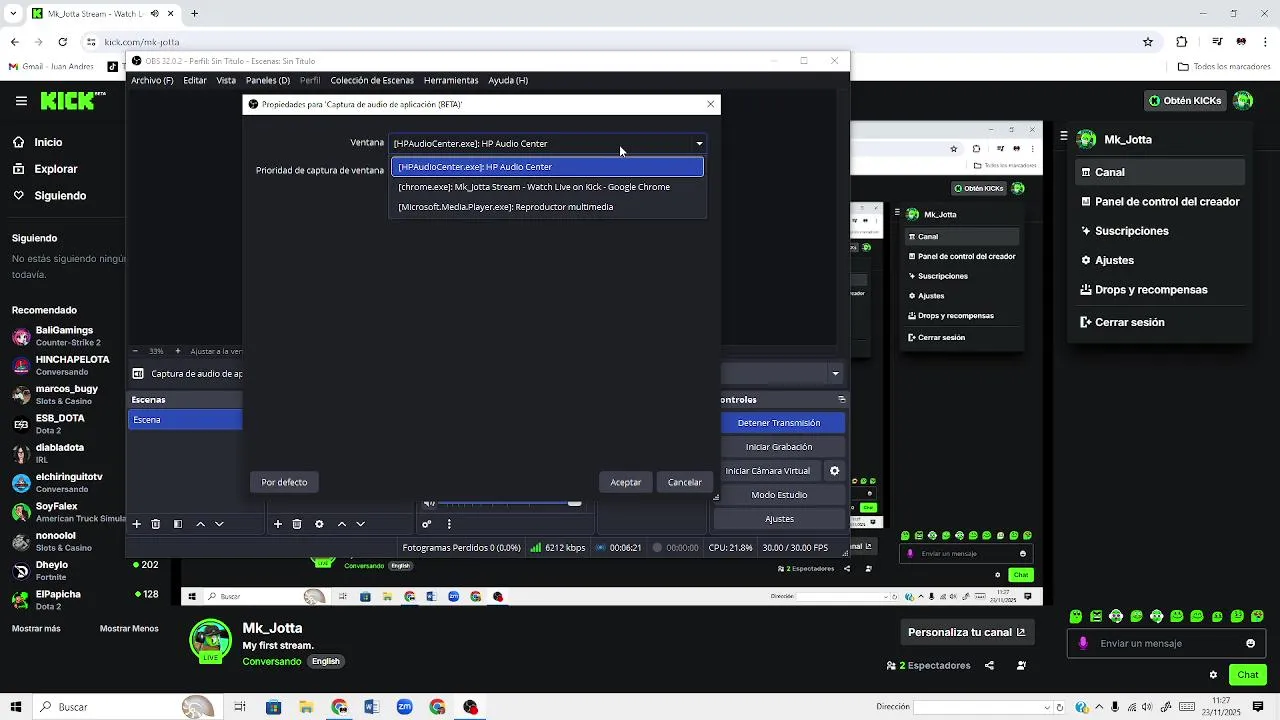1280x720 pixels.
Task: Add a new source with the plus icon
Action: point(278,524)
